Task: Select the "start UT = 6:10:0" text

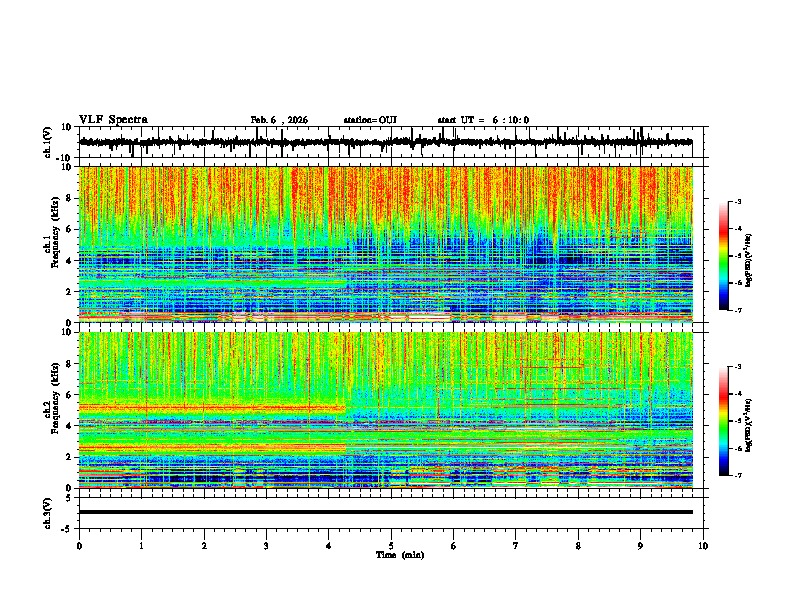Action: 483,120
